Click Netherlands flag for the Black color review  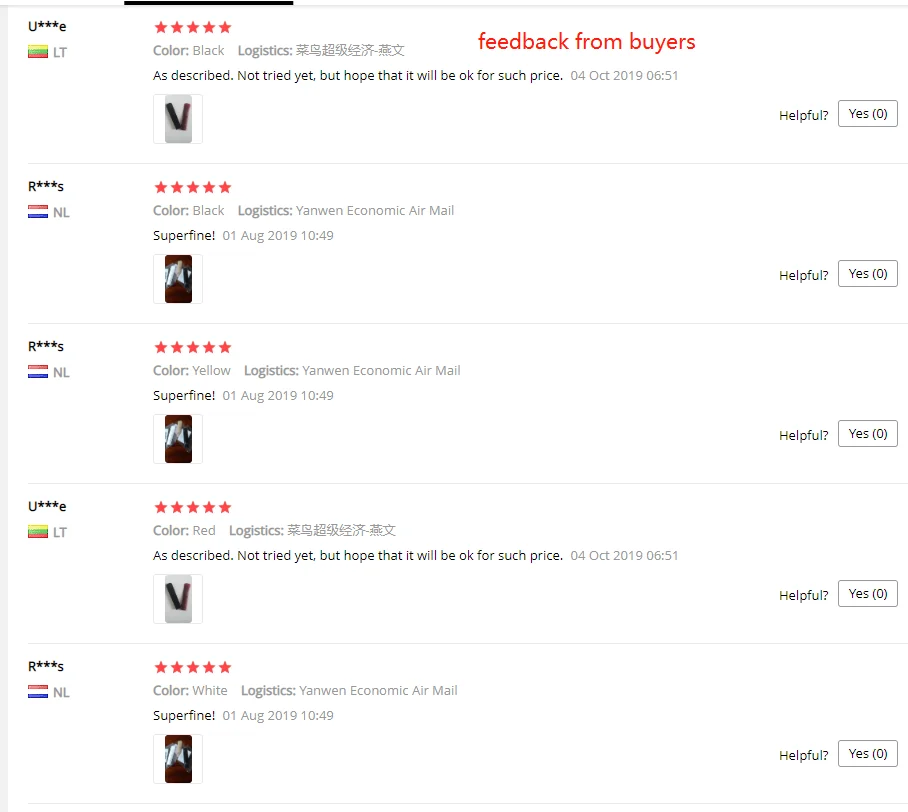38,212
